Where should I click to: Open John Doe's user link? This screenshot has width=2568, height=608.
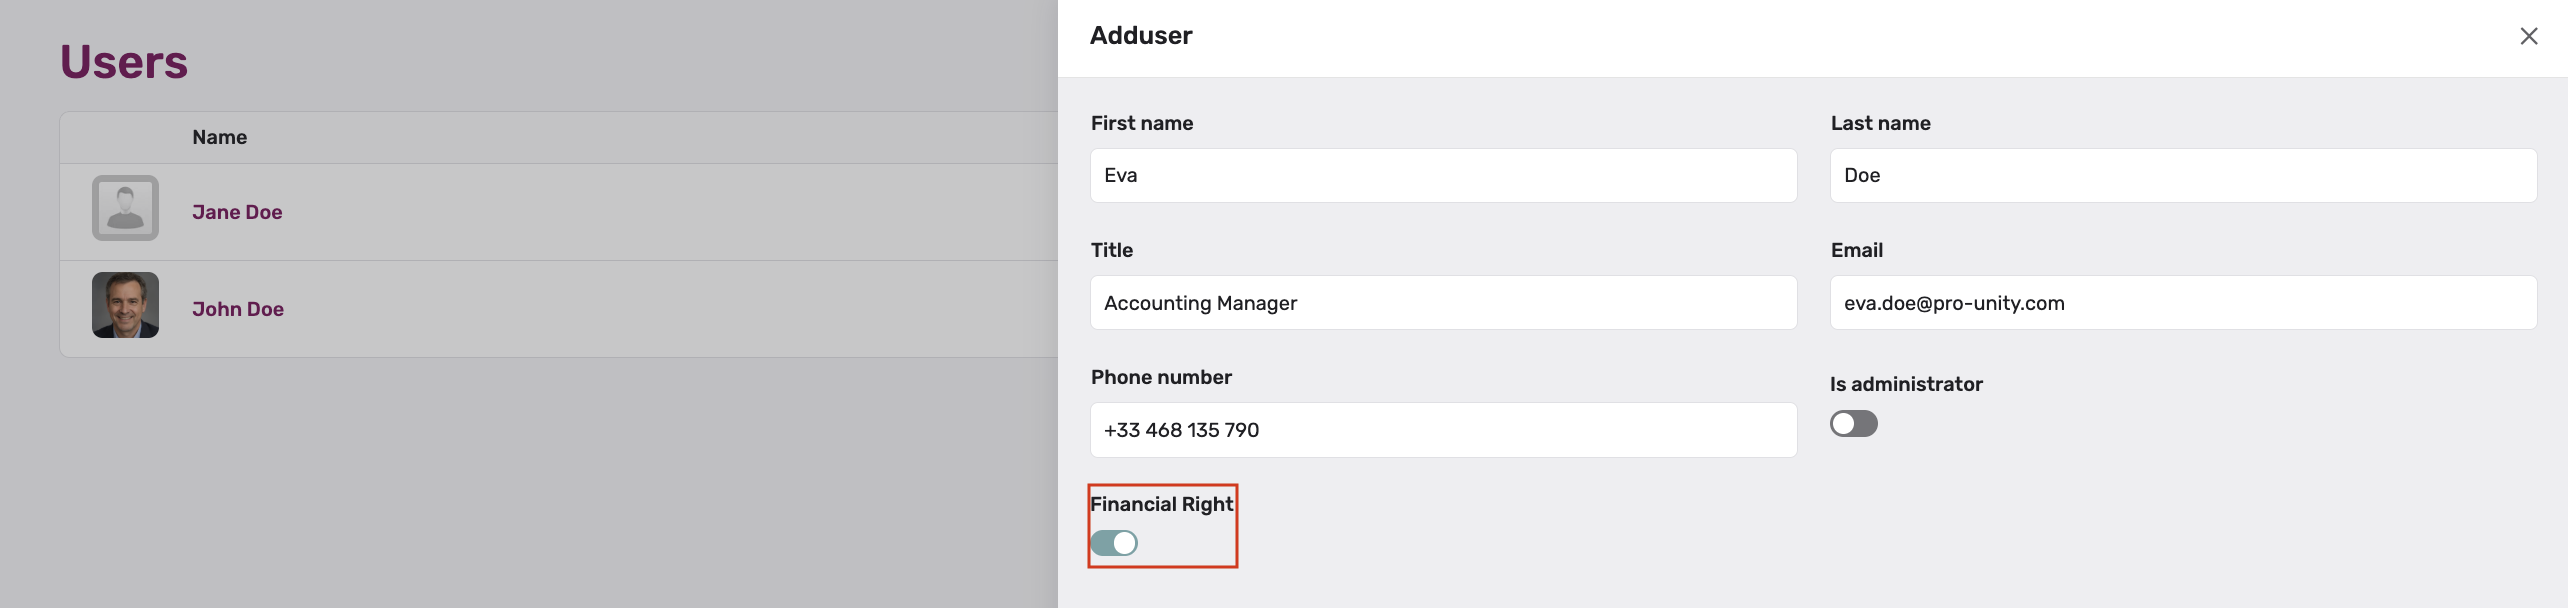tap(238, 309)
